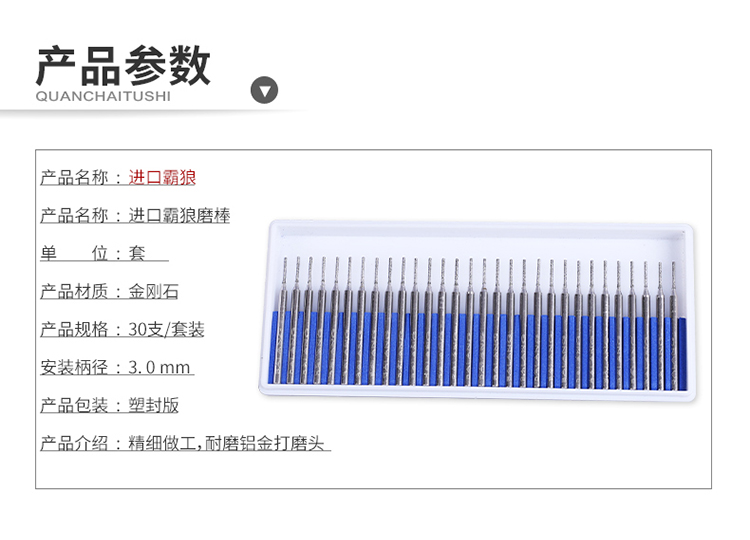Click the QUANCHAITUSHI subtitle text
Image resolution: width=750 pixels, height=540 pixels.
[x=103, y=96]
